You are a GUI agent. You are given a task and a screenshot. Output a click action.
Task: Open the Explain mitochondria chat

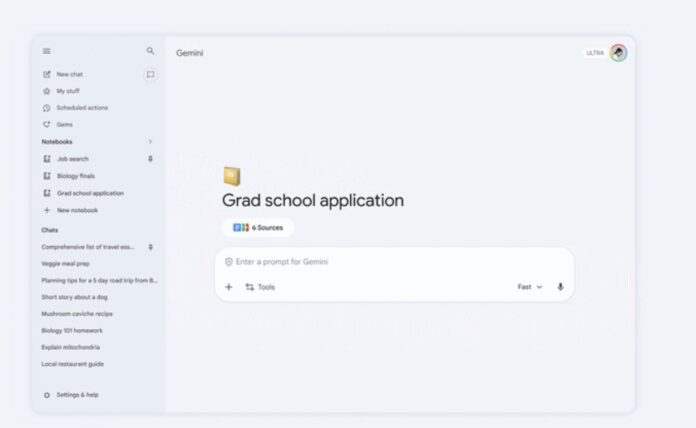tap(71, 347)
